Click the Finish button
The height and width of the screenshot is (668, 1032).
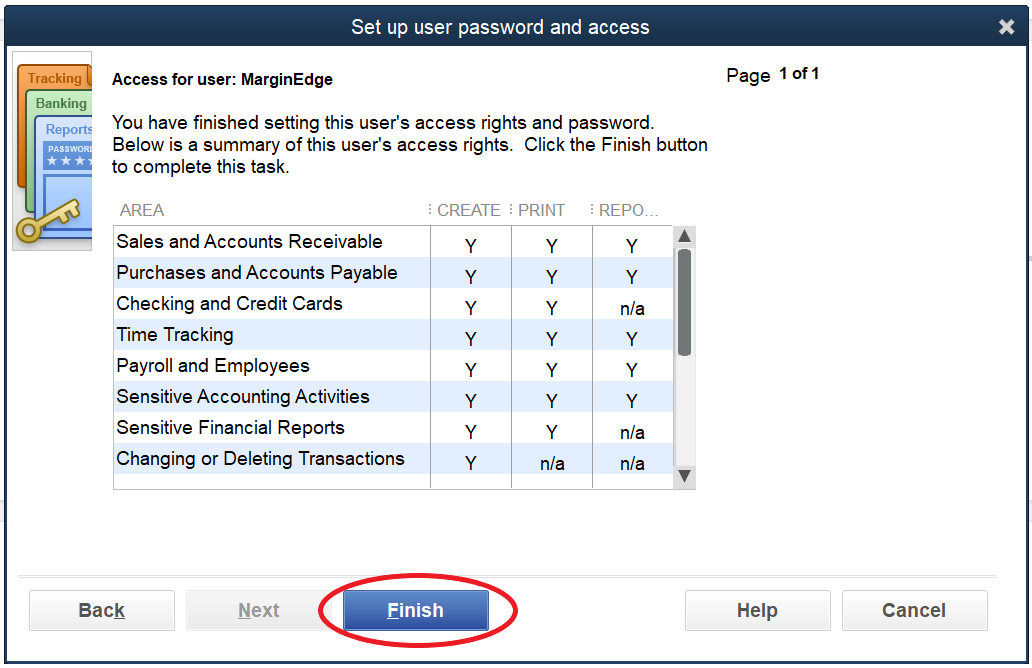click(415, 610)
